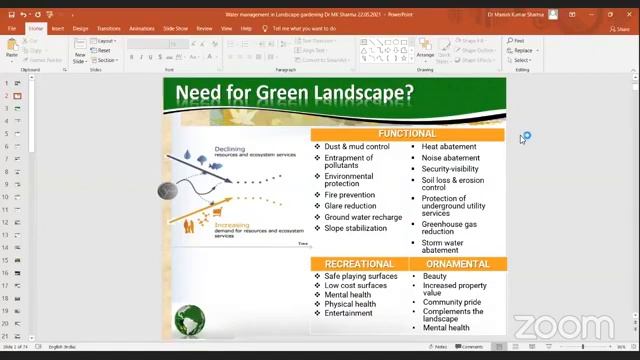Open the Quick Styles gallery
This screenshot has width=640, height=360.
click(x=444, y=51)
